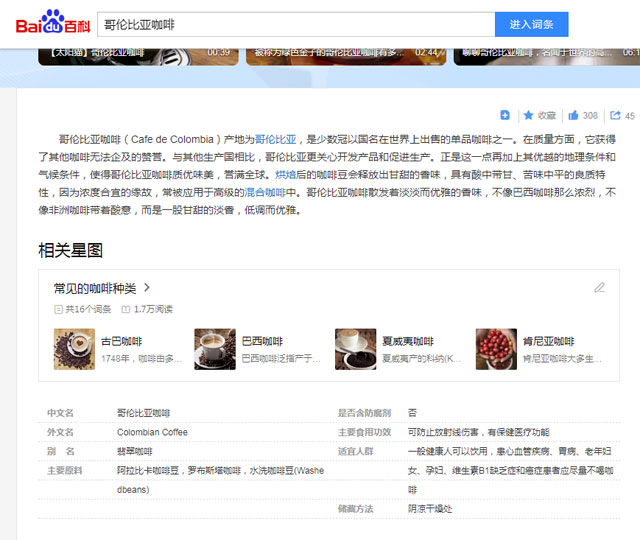This screenshot has height=540, width=640.
Task: Click the 主要原料 label
Action: coord(64,471)
